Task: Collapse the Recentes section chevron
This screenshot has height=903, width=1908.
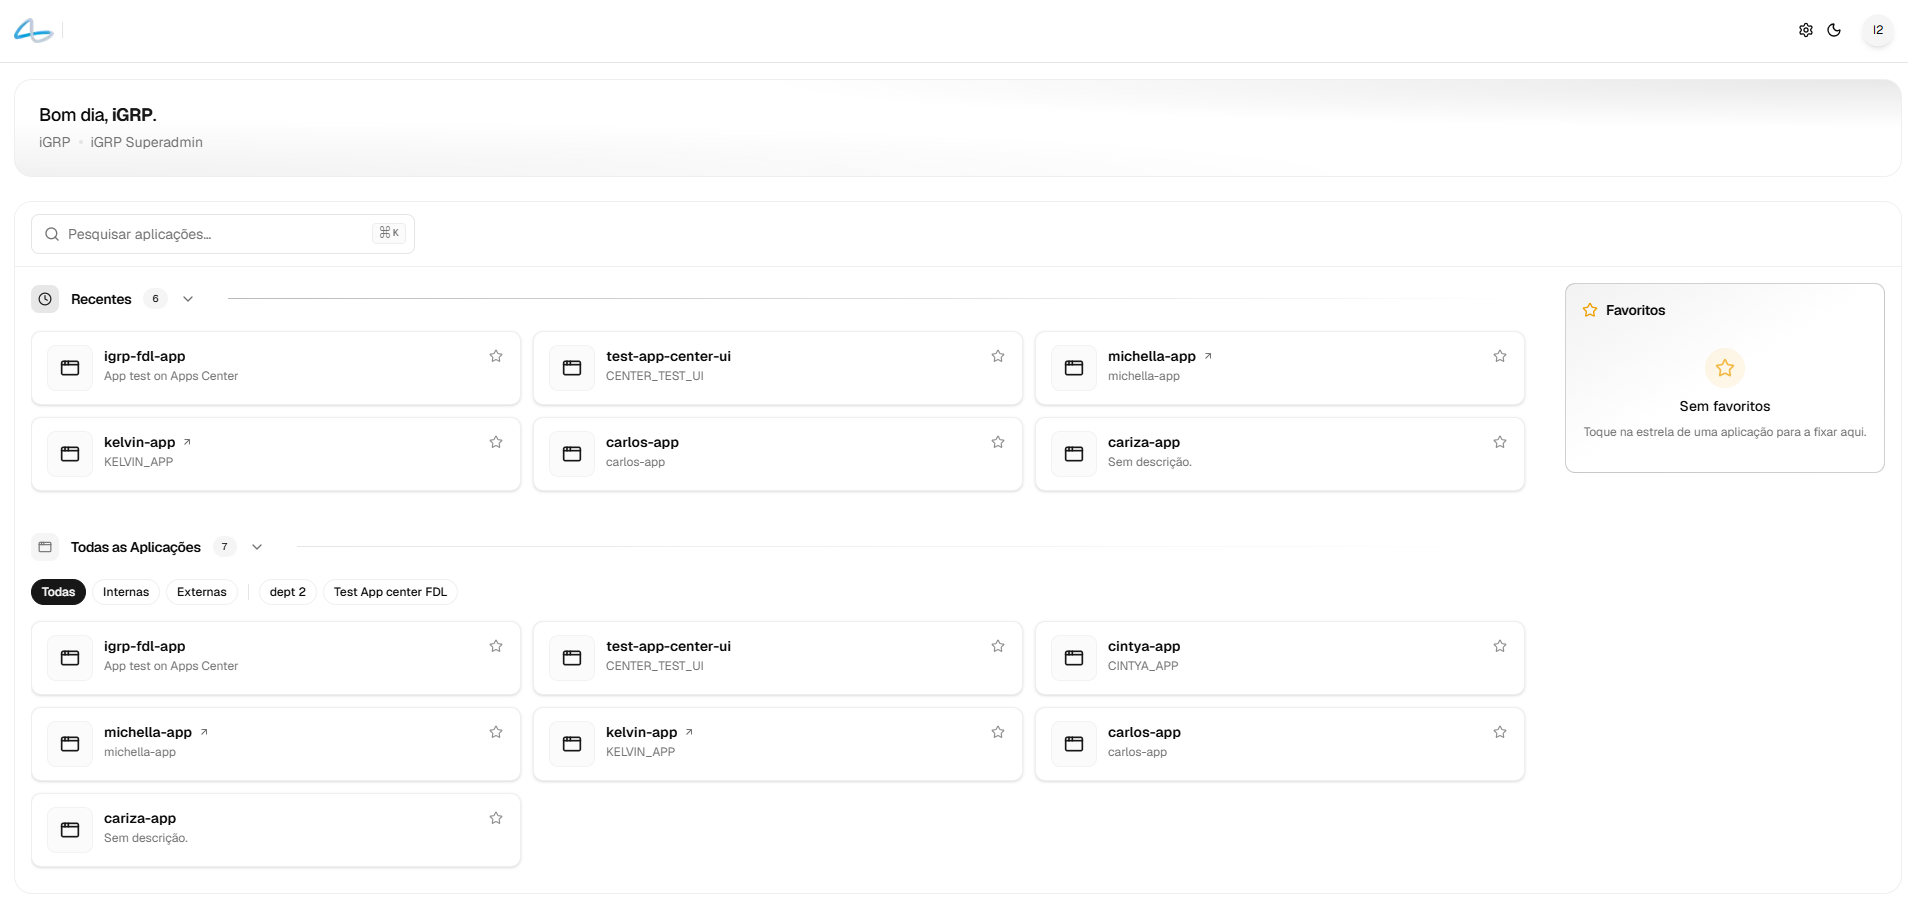Action: coord(188,299)
